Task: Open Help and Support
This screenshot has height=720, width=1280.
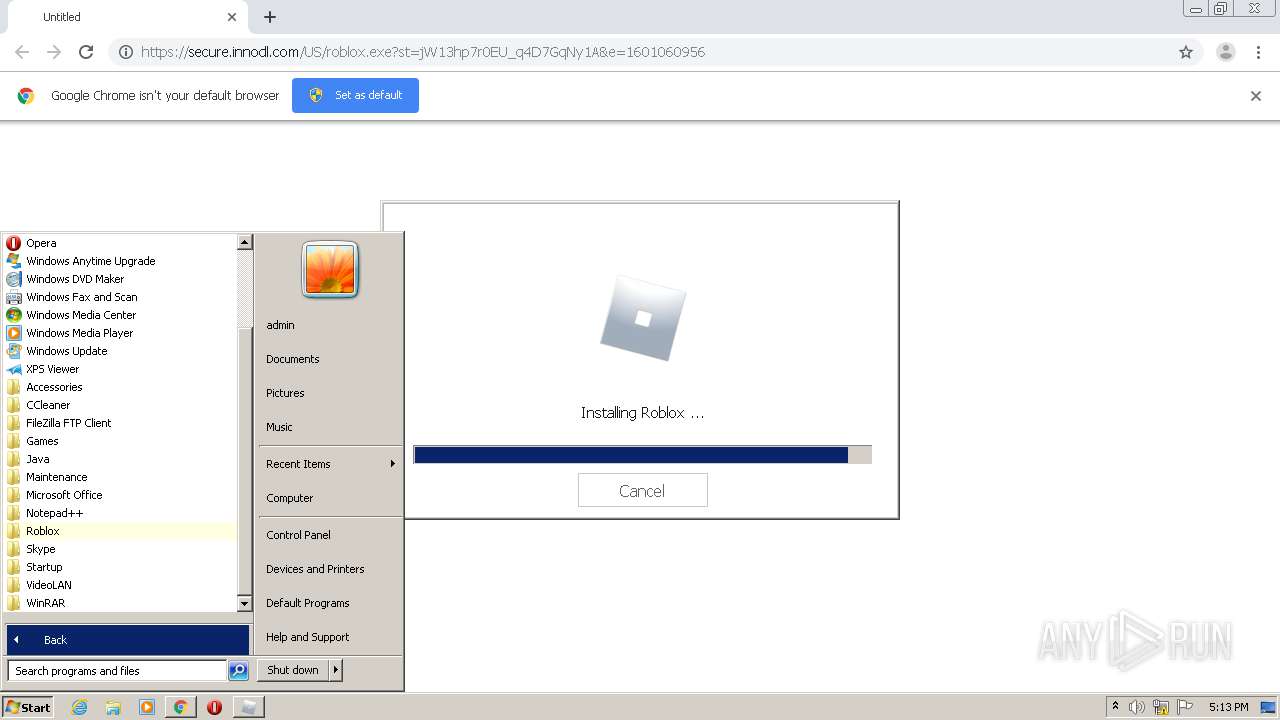Action: coord(330,637)
